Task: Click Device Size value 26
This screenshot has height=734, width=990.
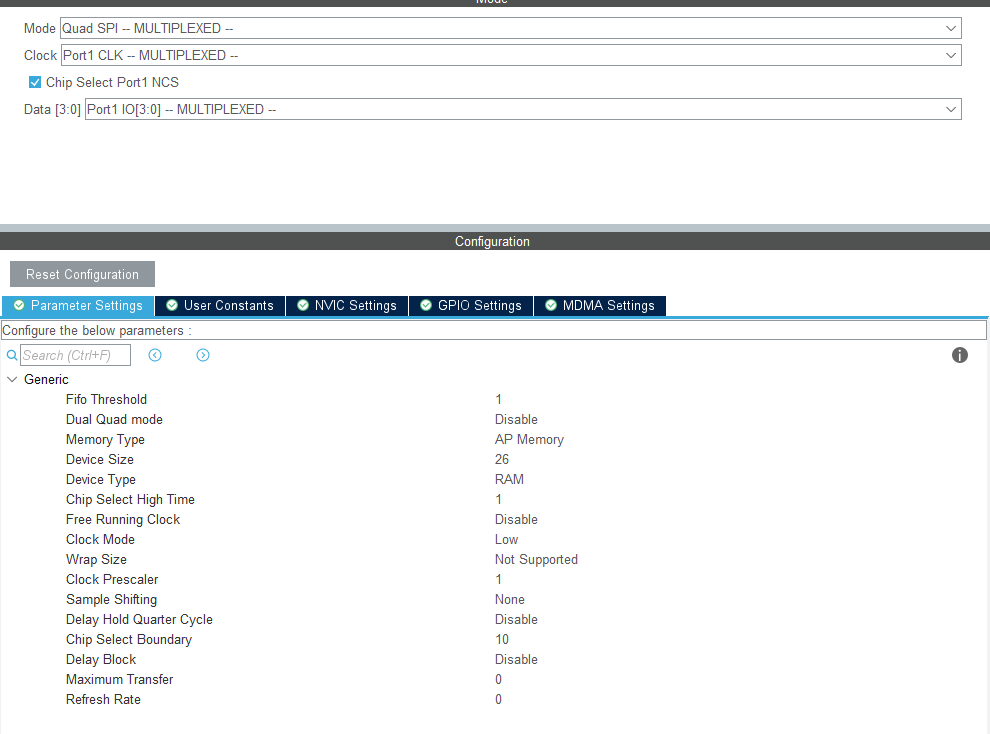Action: pos(502,459)
